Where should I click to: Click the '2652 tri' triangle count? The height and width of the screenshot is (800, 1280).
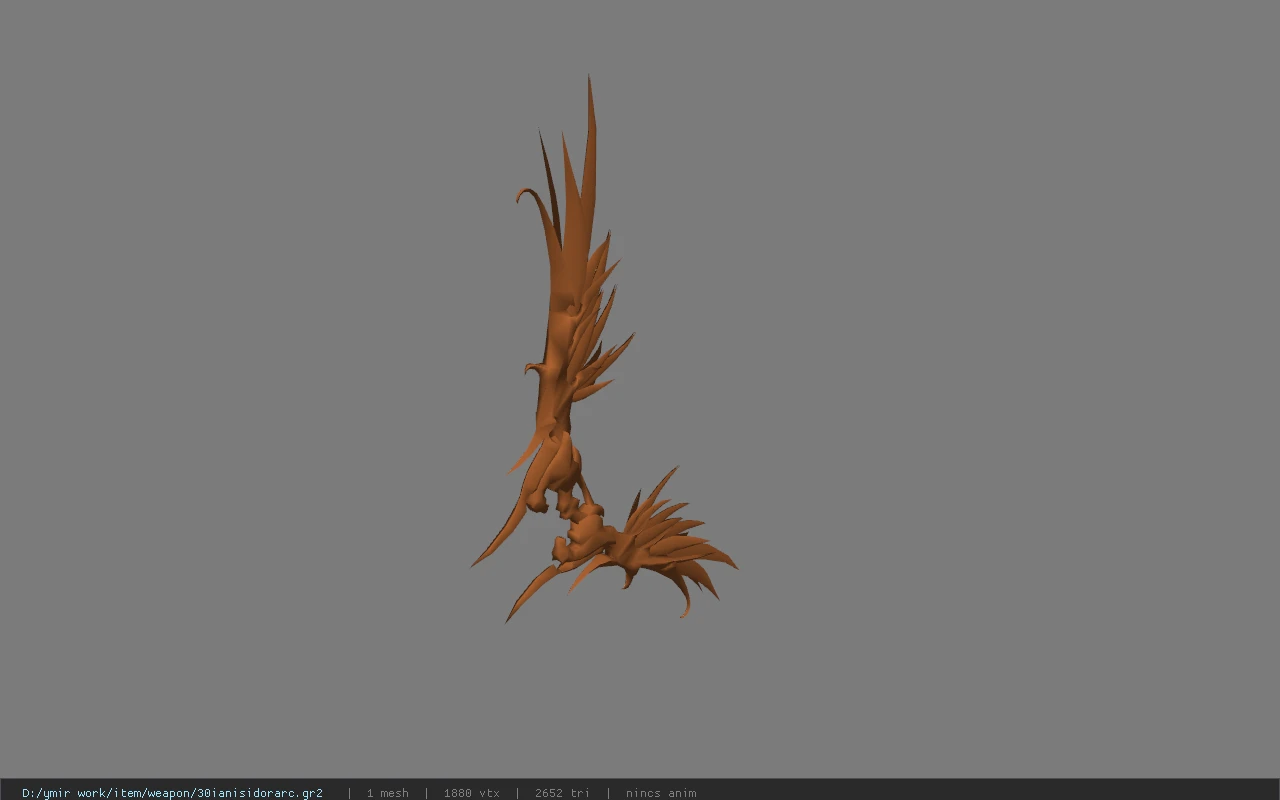coord(562,793)
